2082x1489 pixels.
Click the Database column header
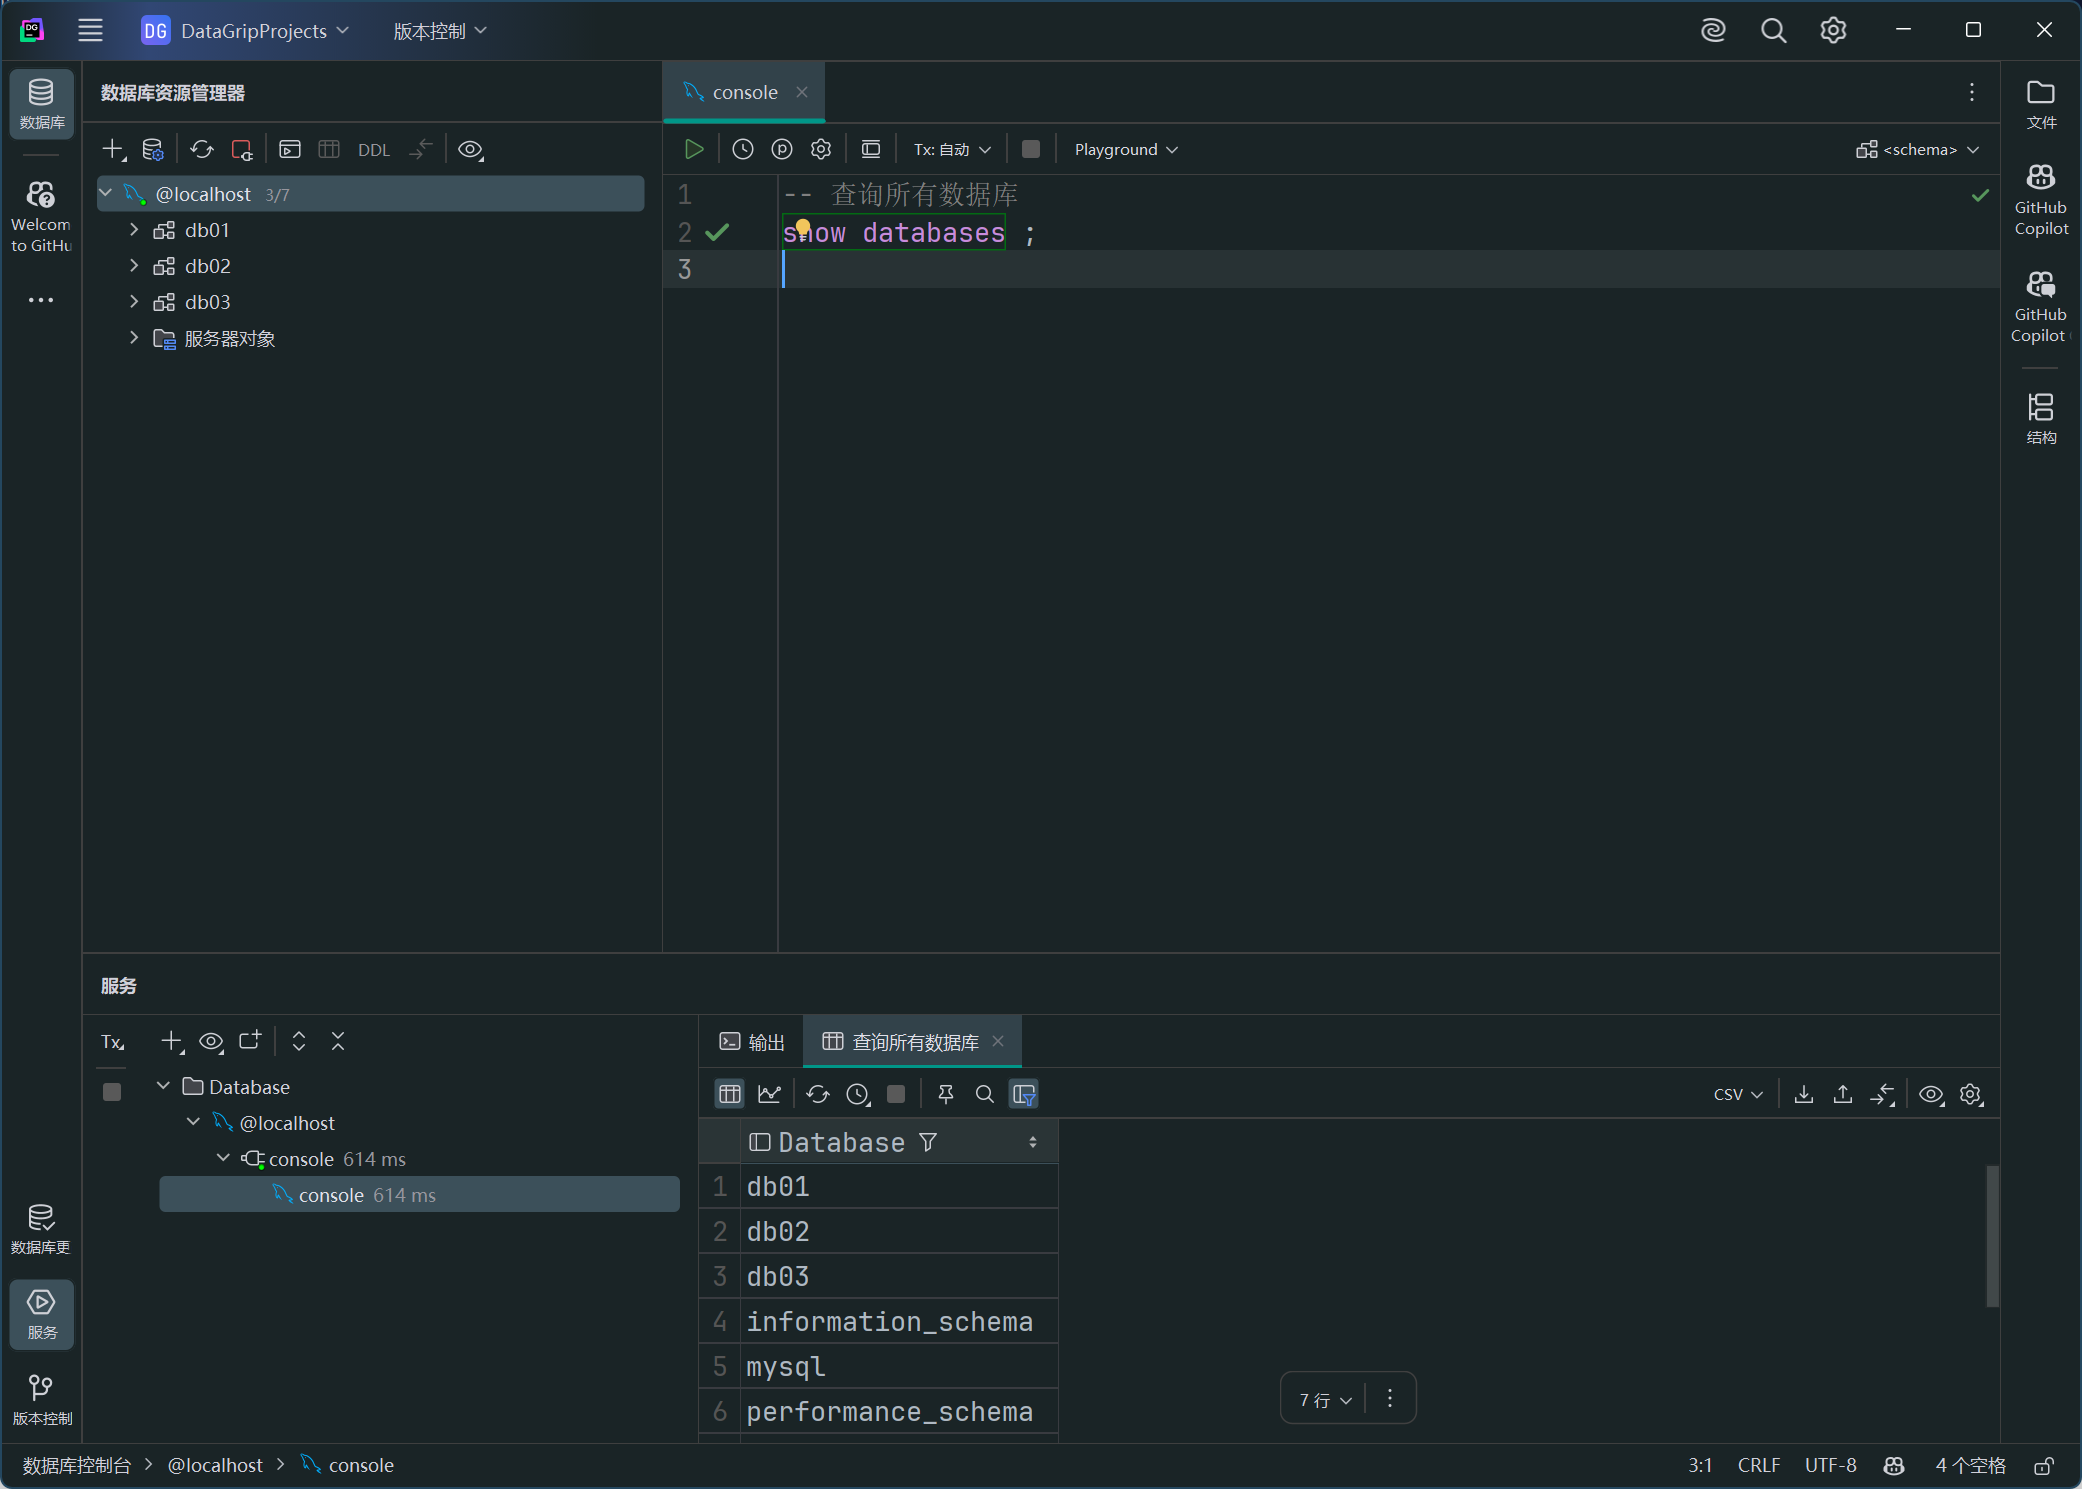[x=841, y=1142]
